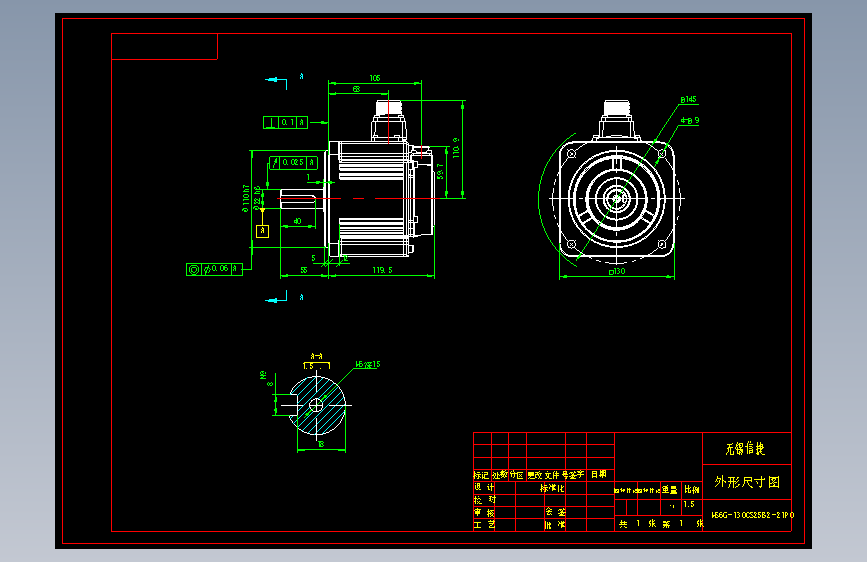The width and height of the screenshot is (867, 562).
Task: Select the 55 shaft length dimension
Action: [x=304, y=270]
